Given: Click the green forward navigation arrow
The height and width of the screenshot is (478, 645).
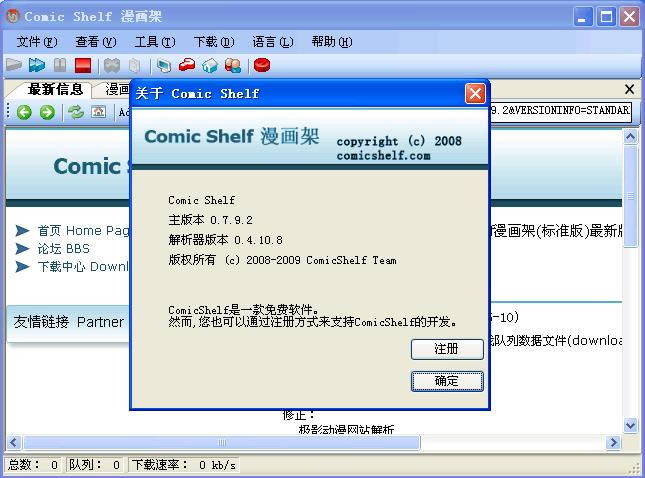Looking at the screenshot, I should 46,112.
